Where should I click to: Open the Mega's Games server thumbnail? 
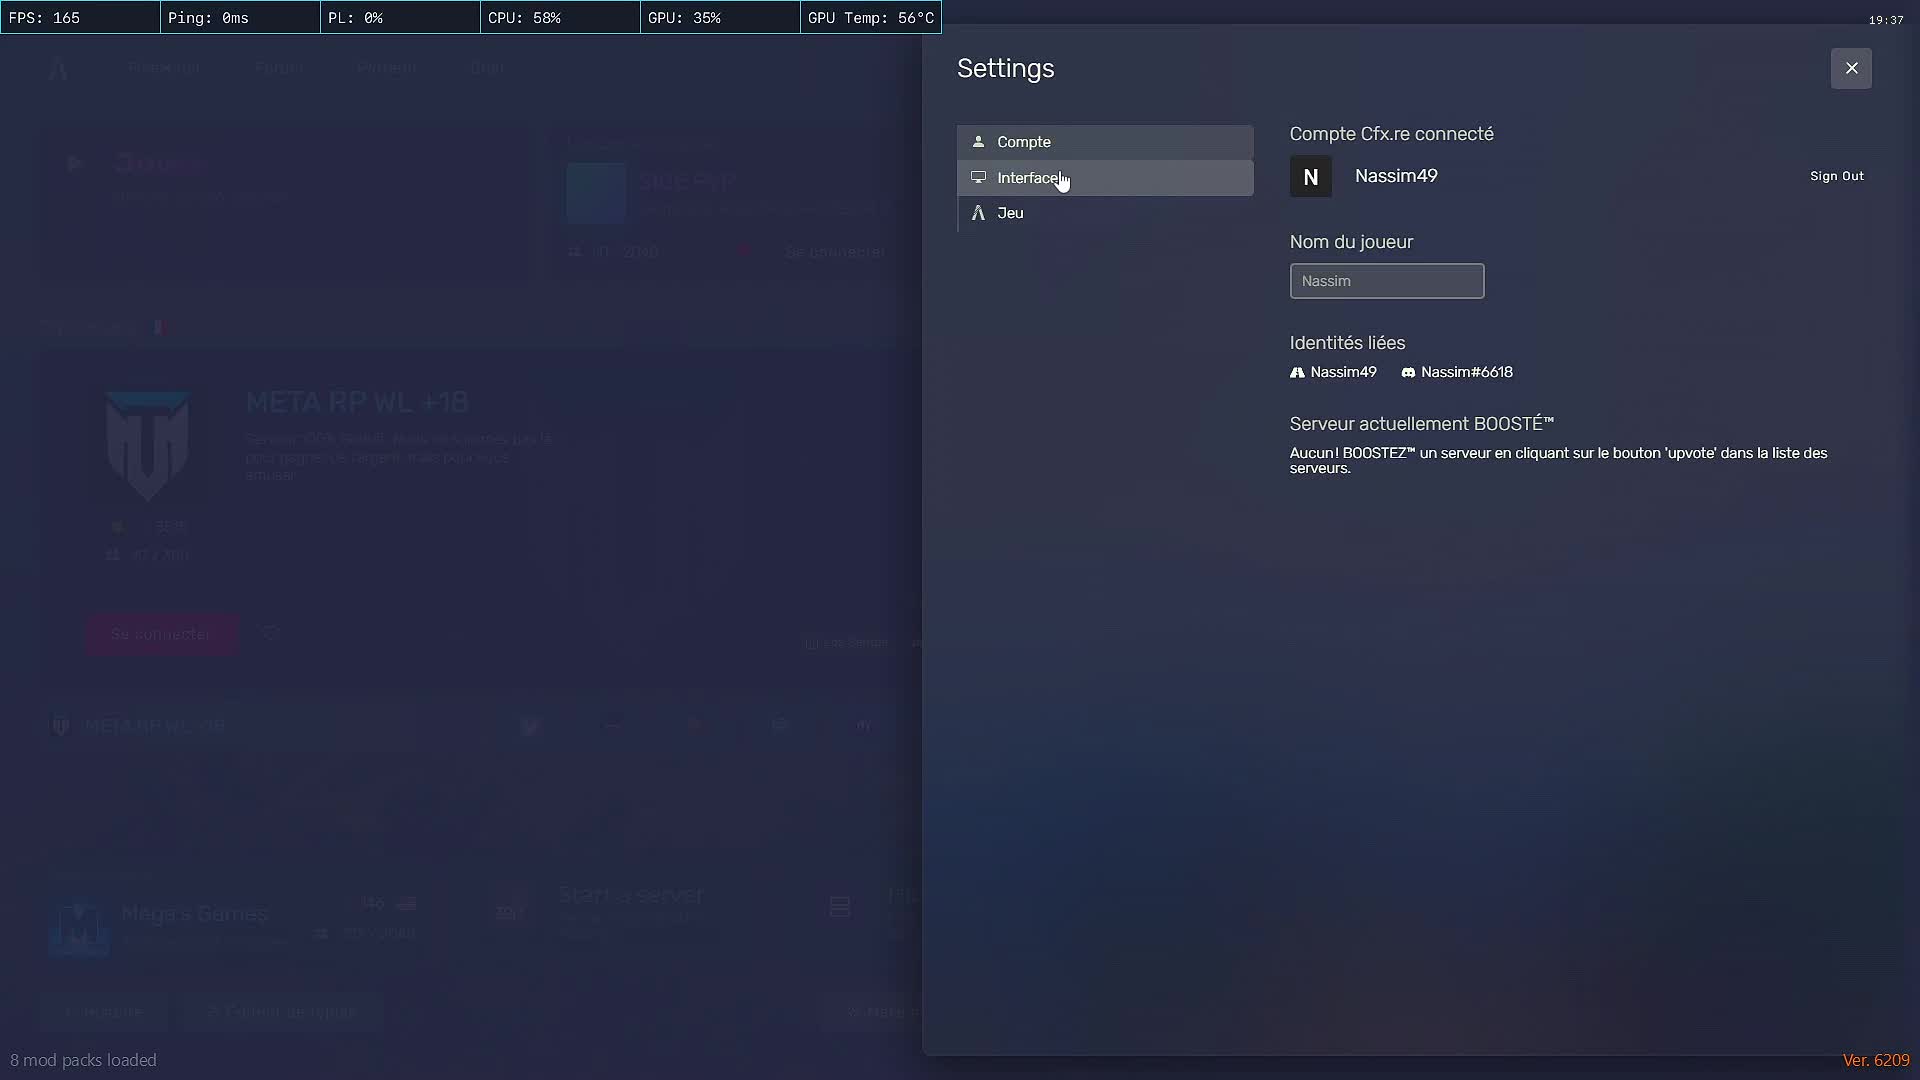point(78,929)
